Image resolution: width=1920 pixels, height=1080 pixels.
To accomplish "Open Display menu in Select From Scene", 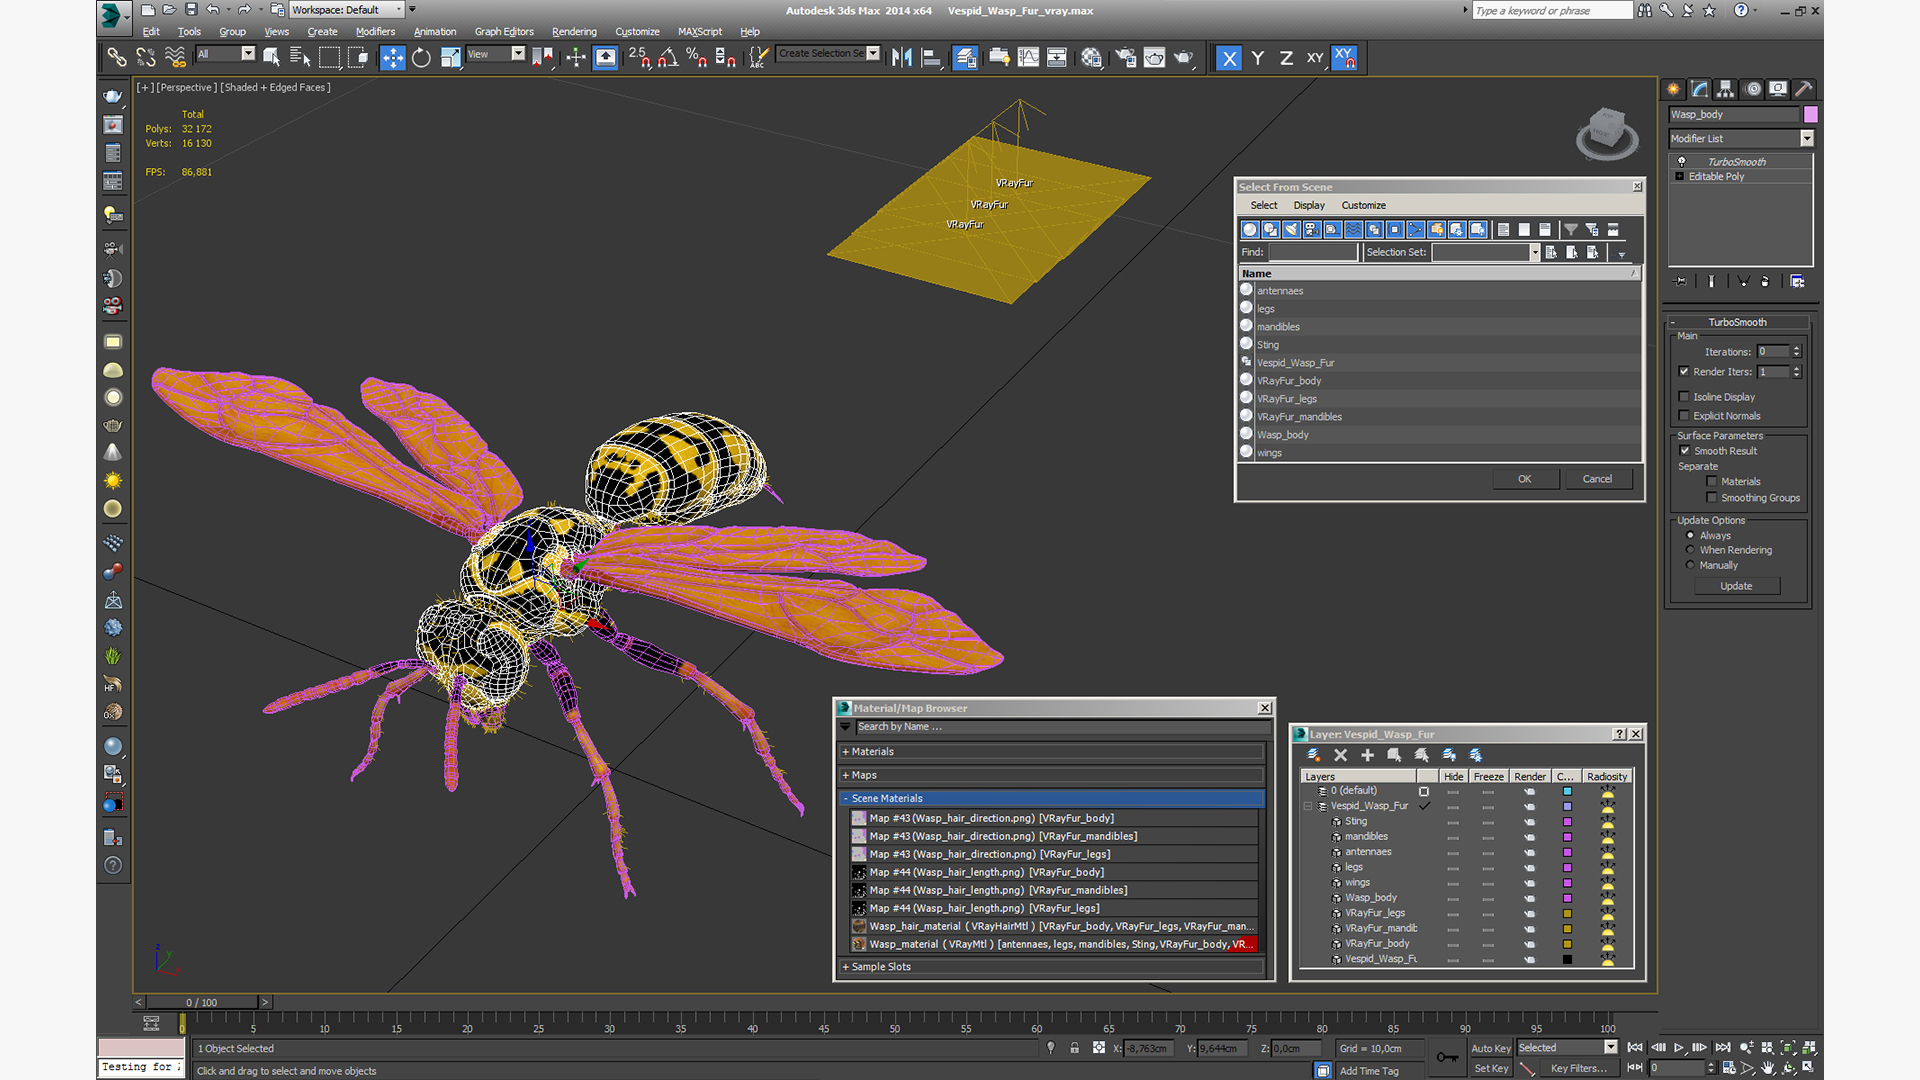I will [1308, 205].
